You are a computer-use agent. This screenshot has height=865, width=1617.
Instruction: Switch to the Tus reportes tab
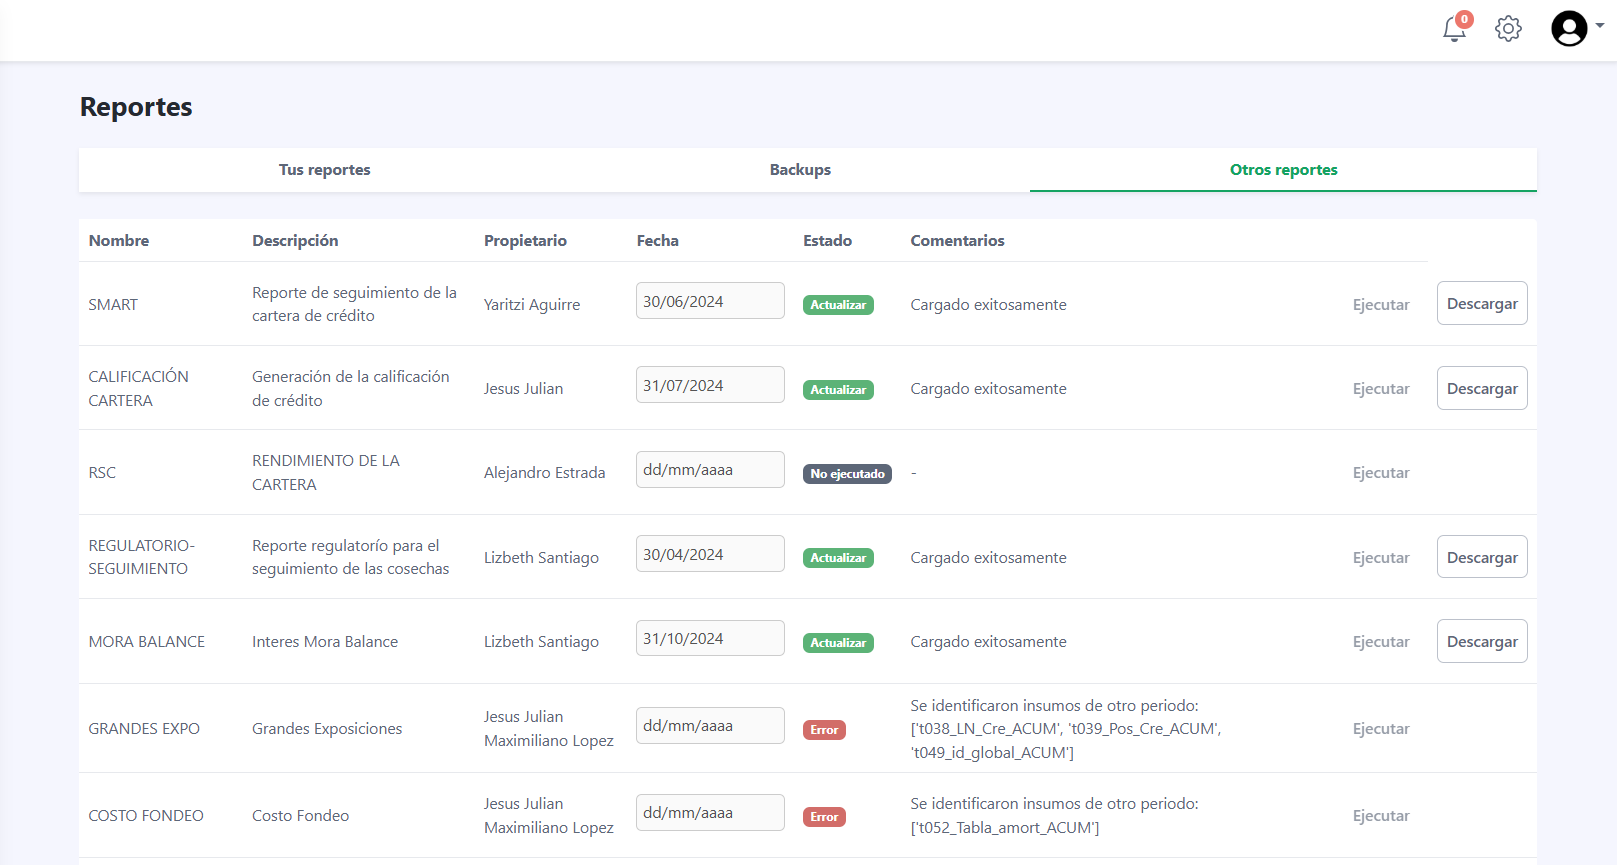[324, 170]
